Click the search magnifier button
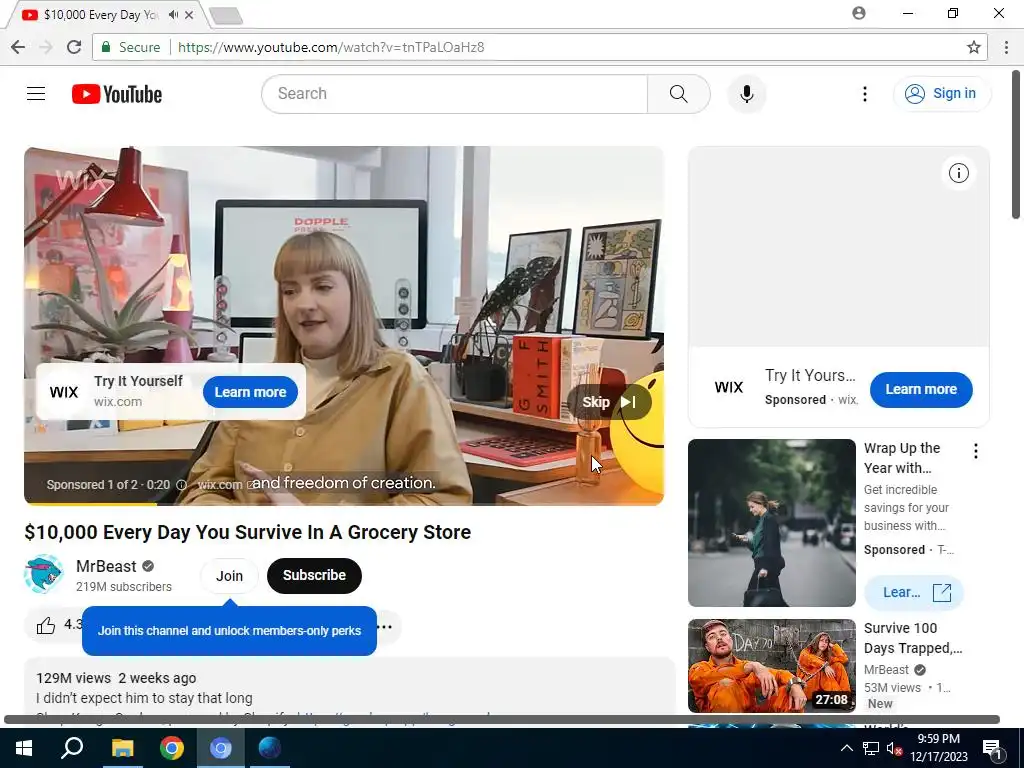Viewport: 1024px width, 768px height. 679,94
